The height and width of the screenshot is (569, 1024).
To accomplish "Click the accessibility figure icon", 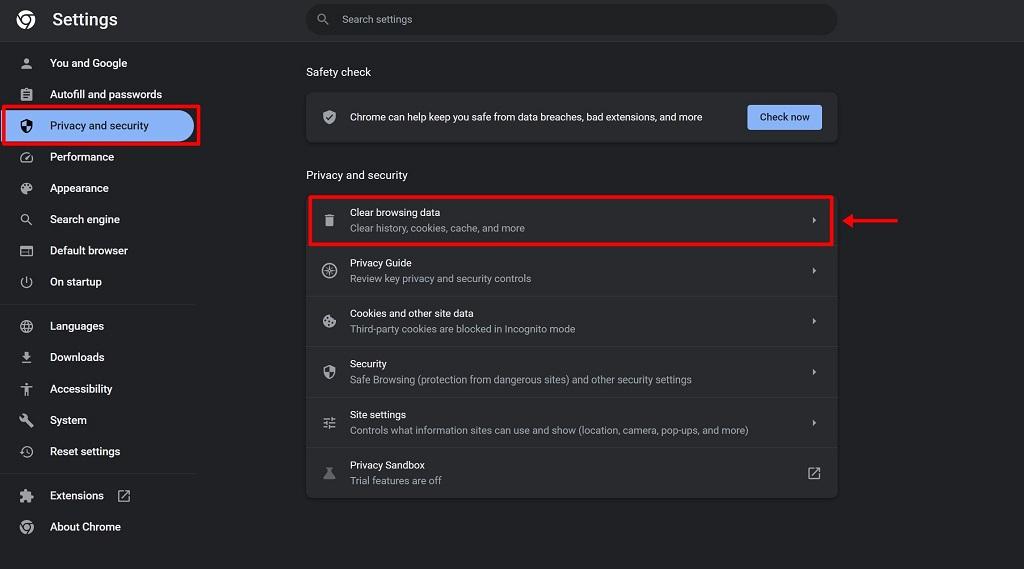I will point(26,389).
